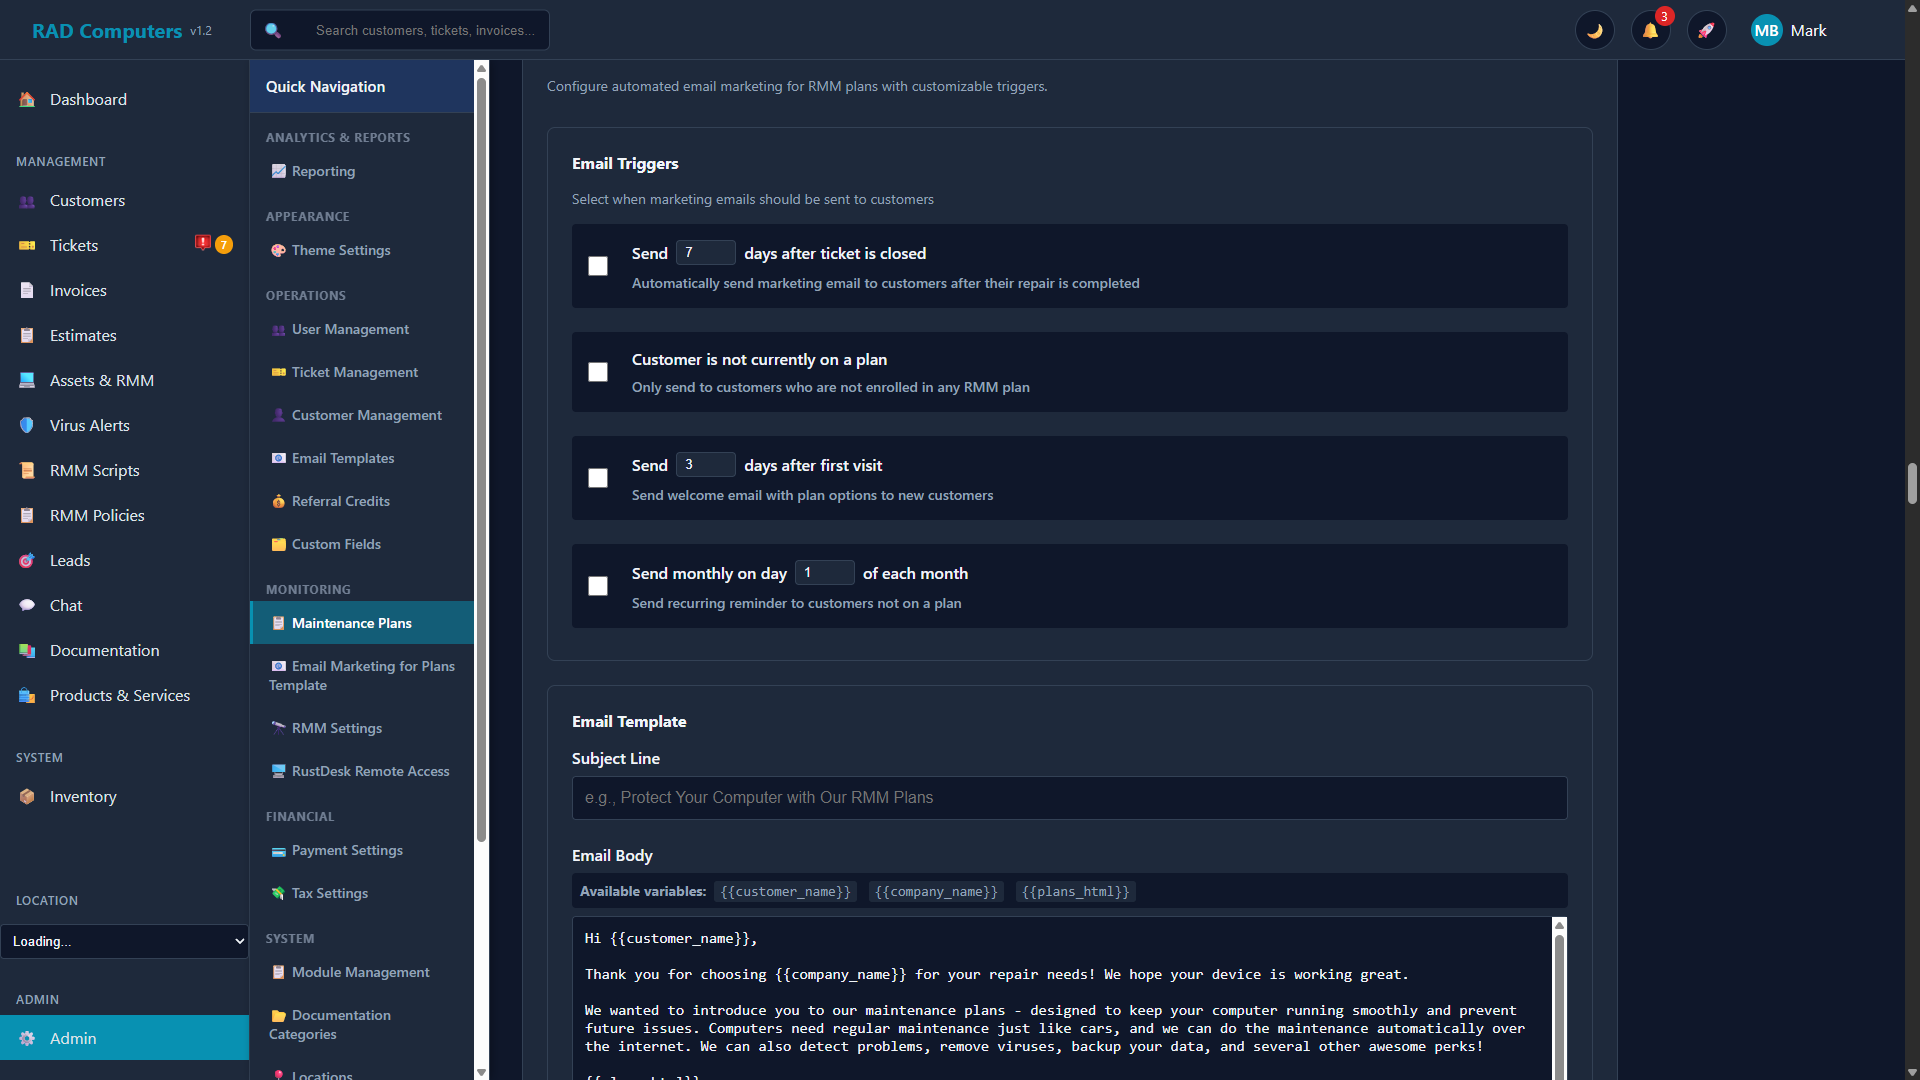The image size is (1920, 1080).
Task: Open Virus Alerts shield icon
Action: click(x=27, y=425)
